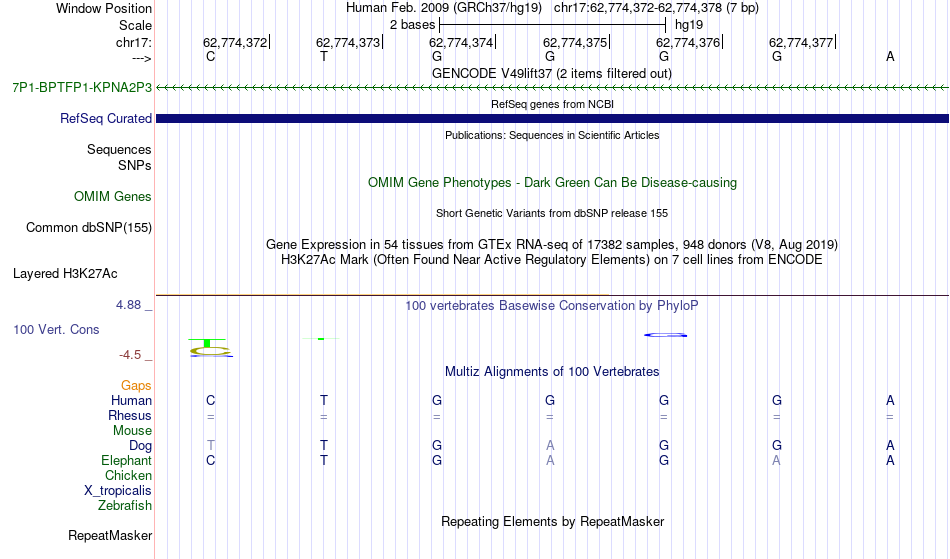The width and height of the screenshot is (950, 559).
Task: Click the hg19 label beside the scale bar
Action: click(x=689, y=25)
